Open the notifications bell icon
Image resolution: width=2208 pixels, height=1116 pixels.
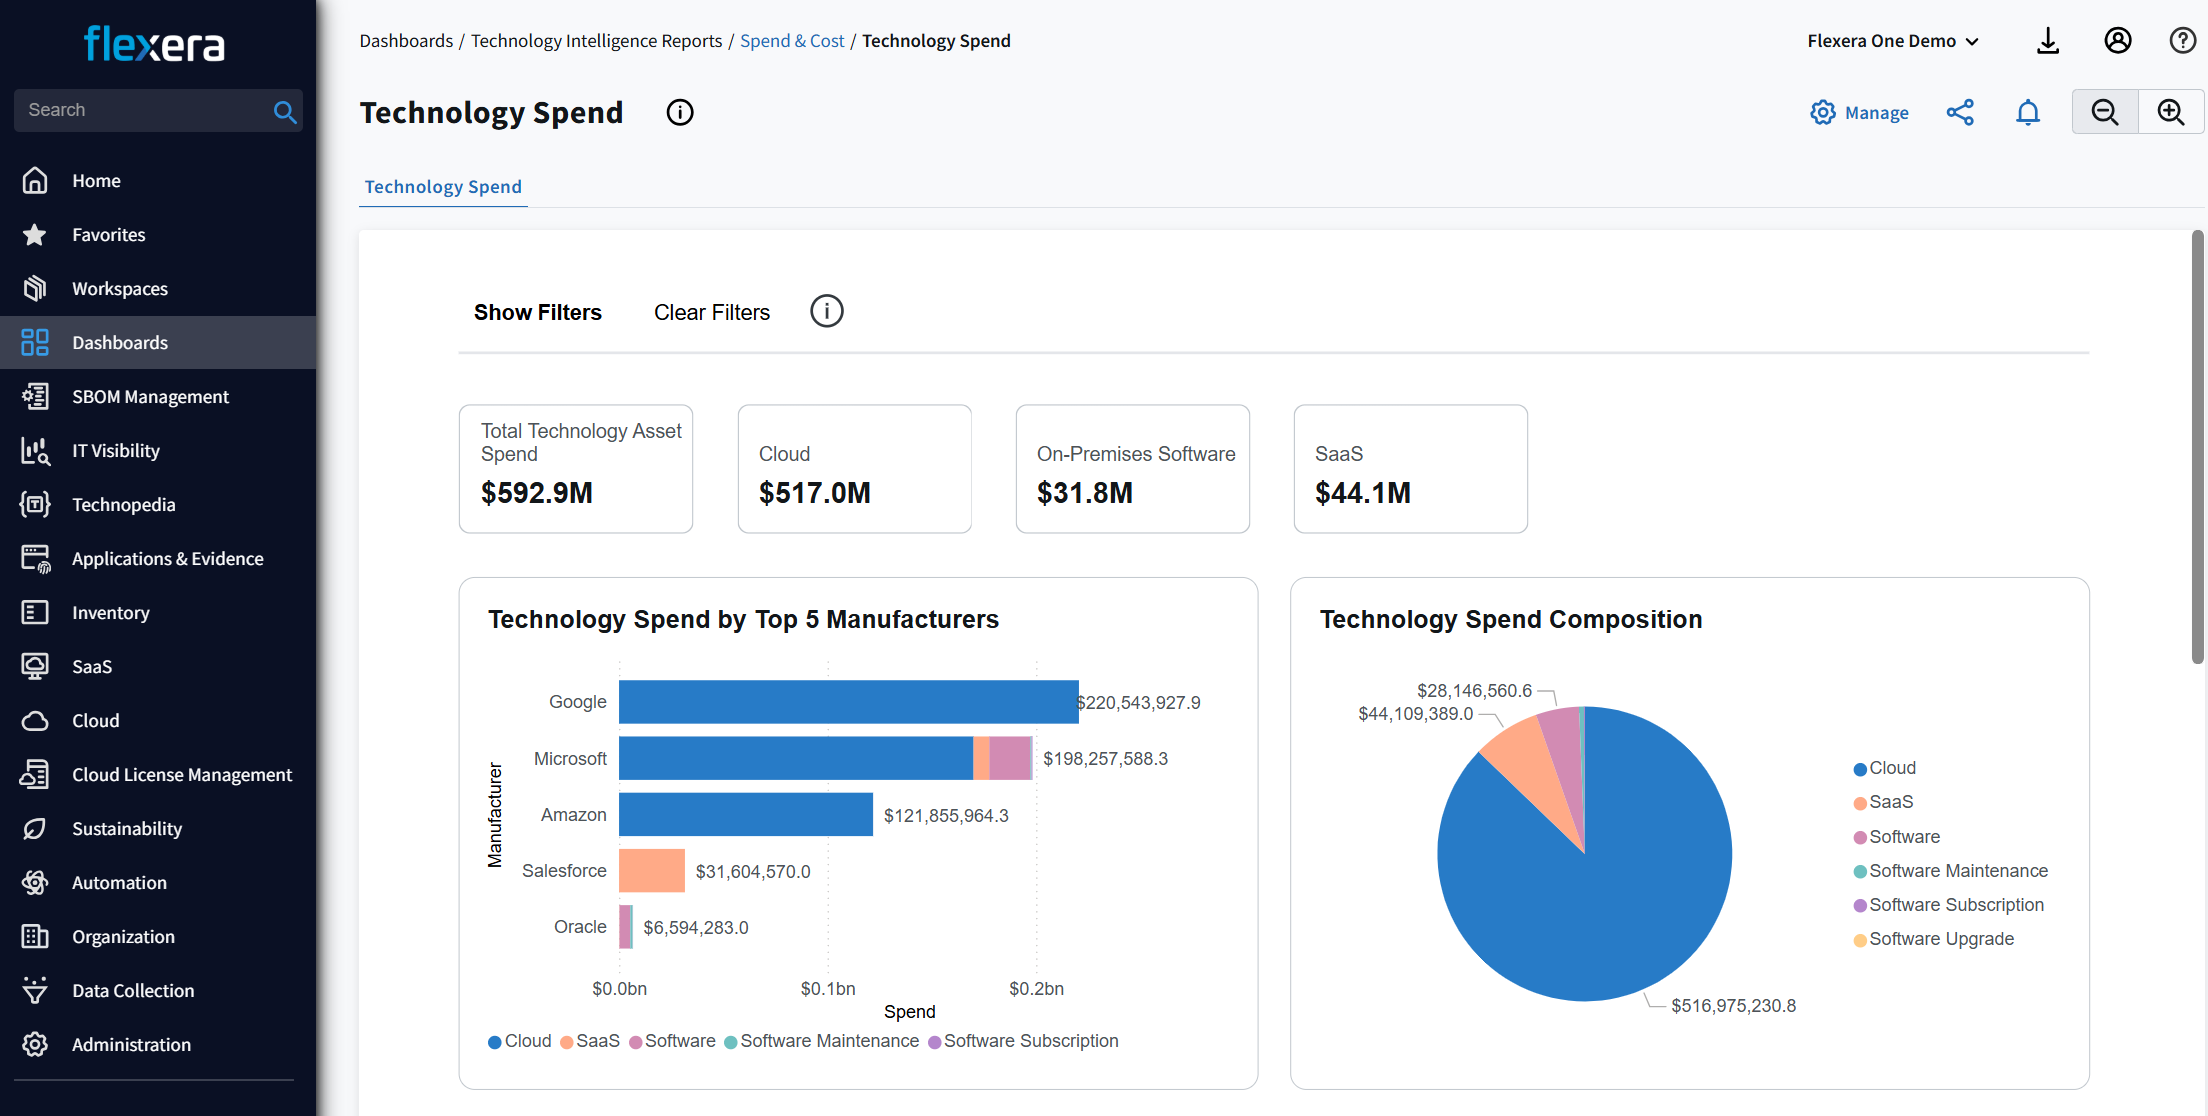[2027, 112]
